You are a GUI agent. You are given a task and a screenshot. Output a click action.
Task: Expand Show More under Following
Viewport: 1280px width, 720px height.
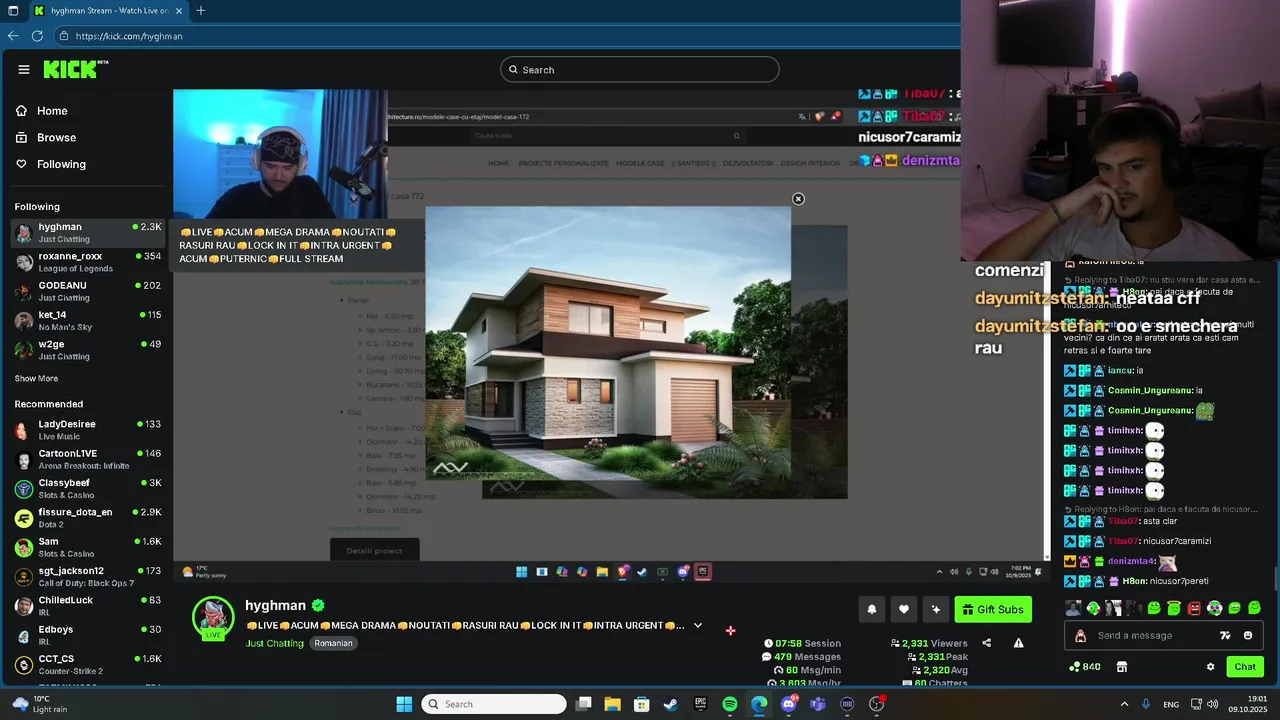point(36,379)
